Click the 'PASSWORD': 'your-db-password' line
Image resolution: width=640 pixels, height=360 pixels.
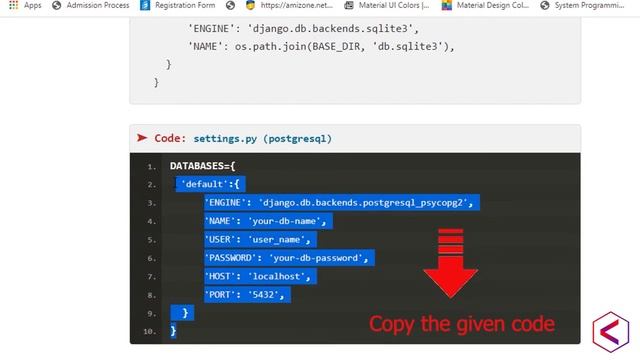tap(289, 258)
